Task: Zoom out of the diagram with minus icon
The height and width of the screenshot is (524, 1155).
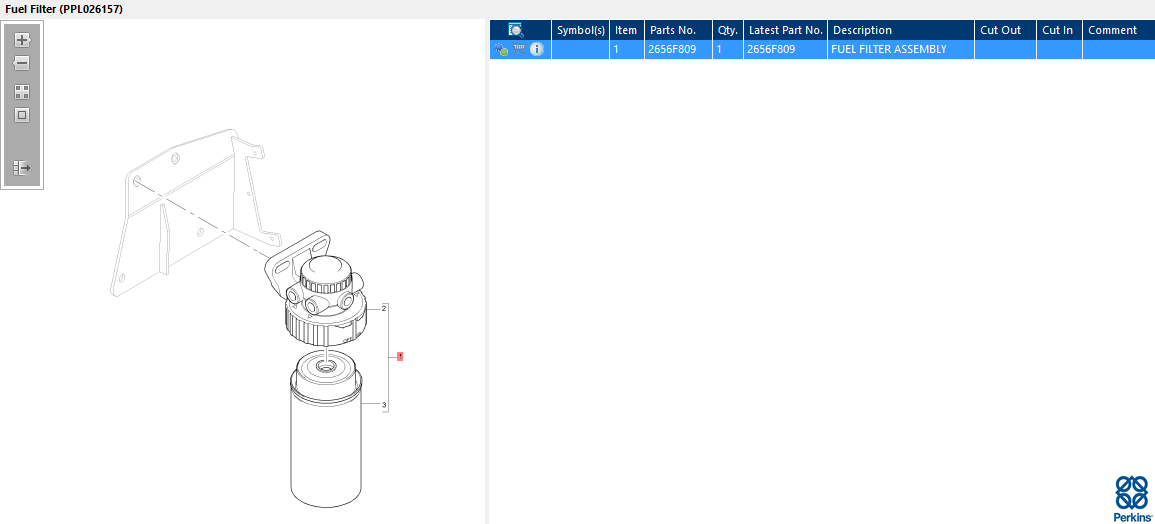Action: coord(22,63)
